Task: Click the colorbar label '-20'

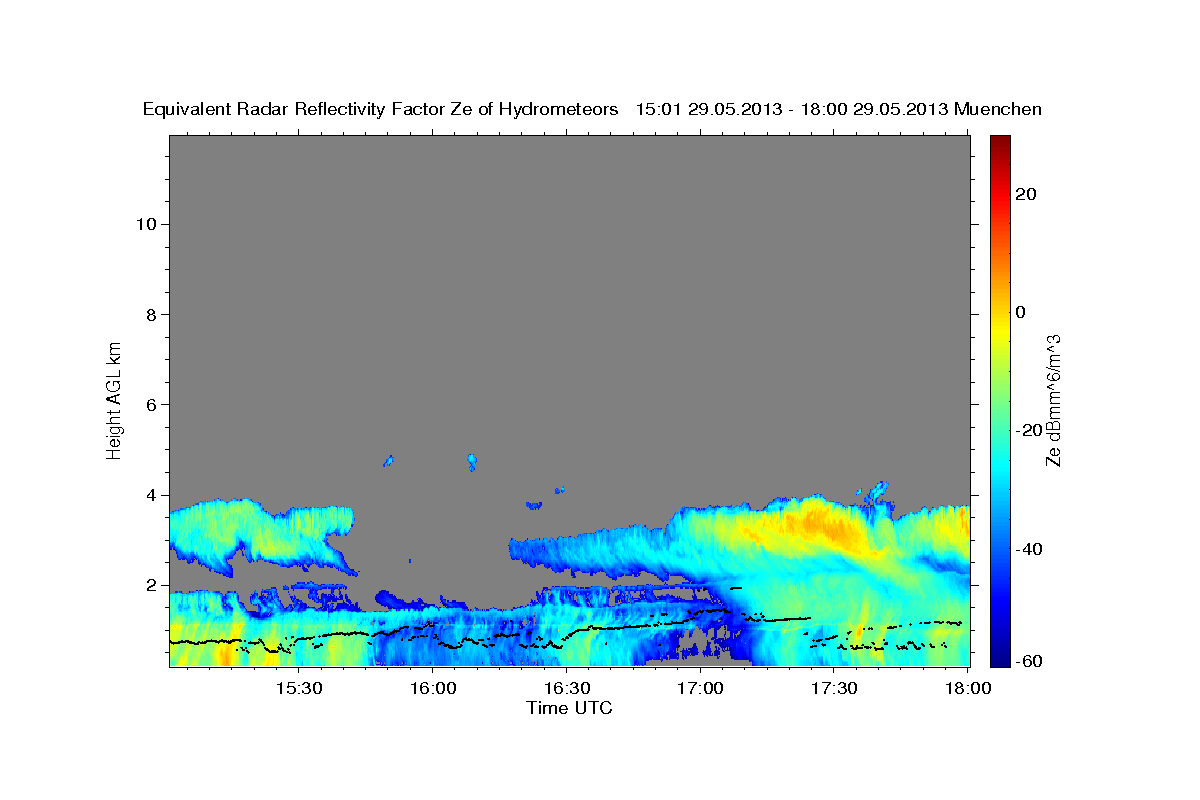Action: click(x=1030, y=430)
